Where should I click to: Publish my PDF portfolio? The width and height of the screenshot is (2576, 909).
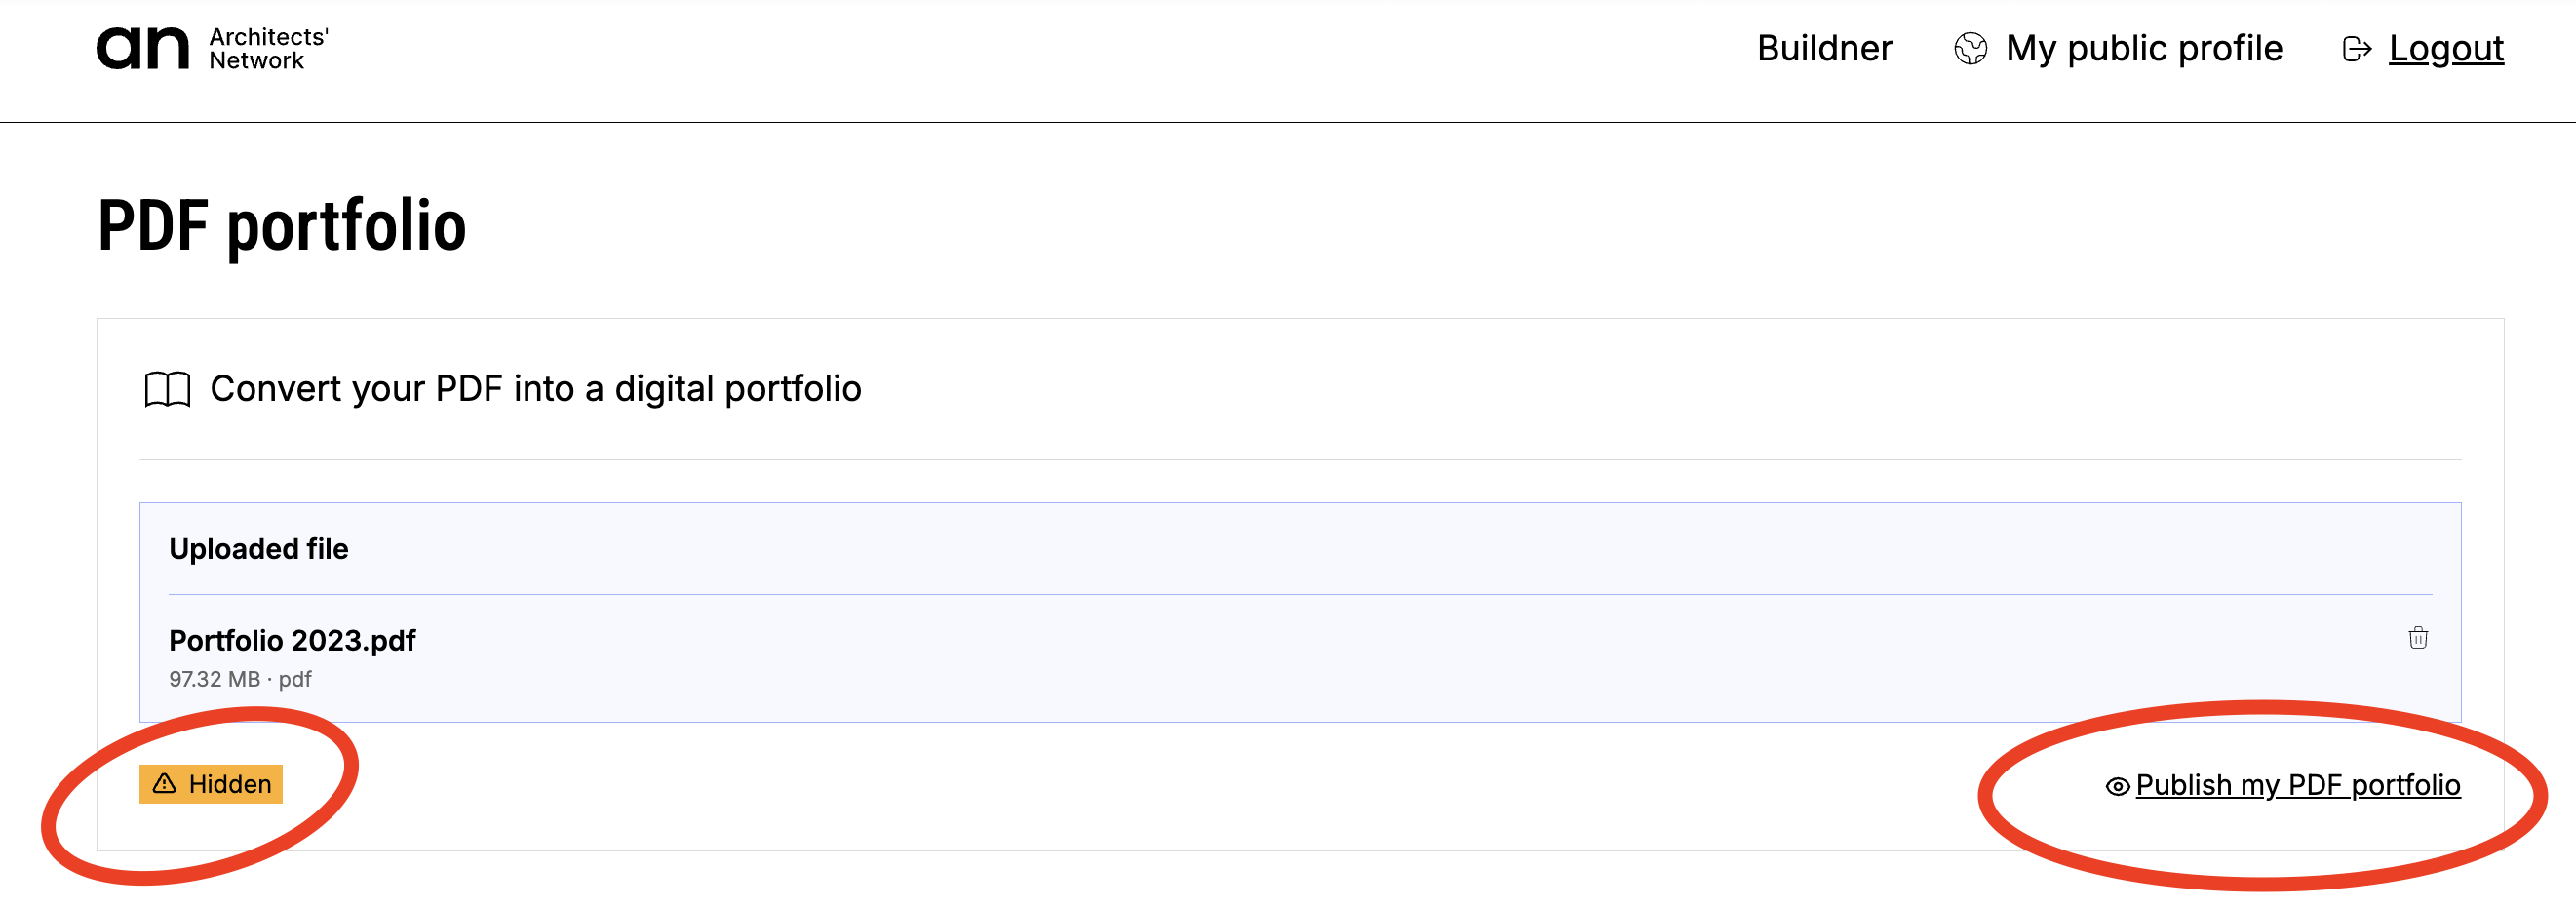(x=2297, y=786)
